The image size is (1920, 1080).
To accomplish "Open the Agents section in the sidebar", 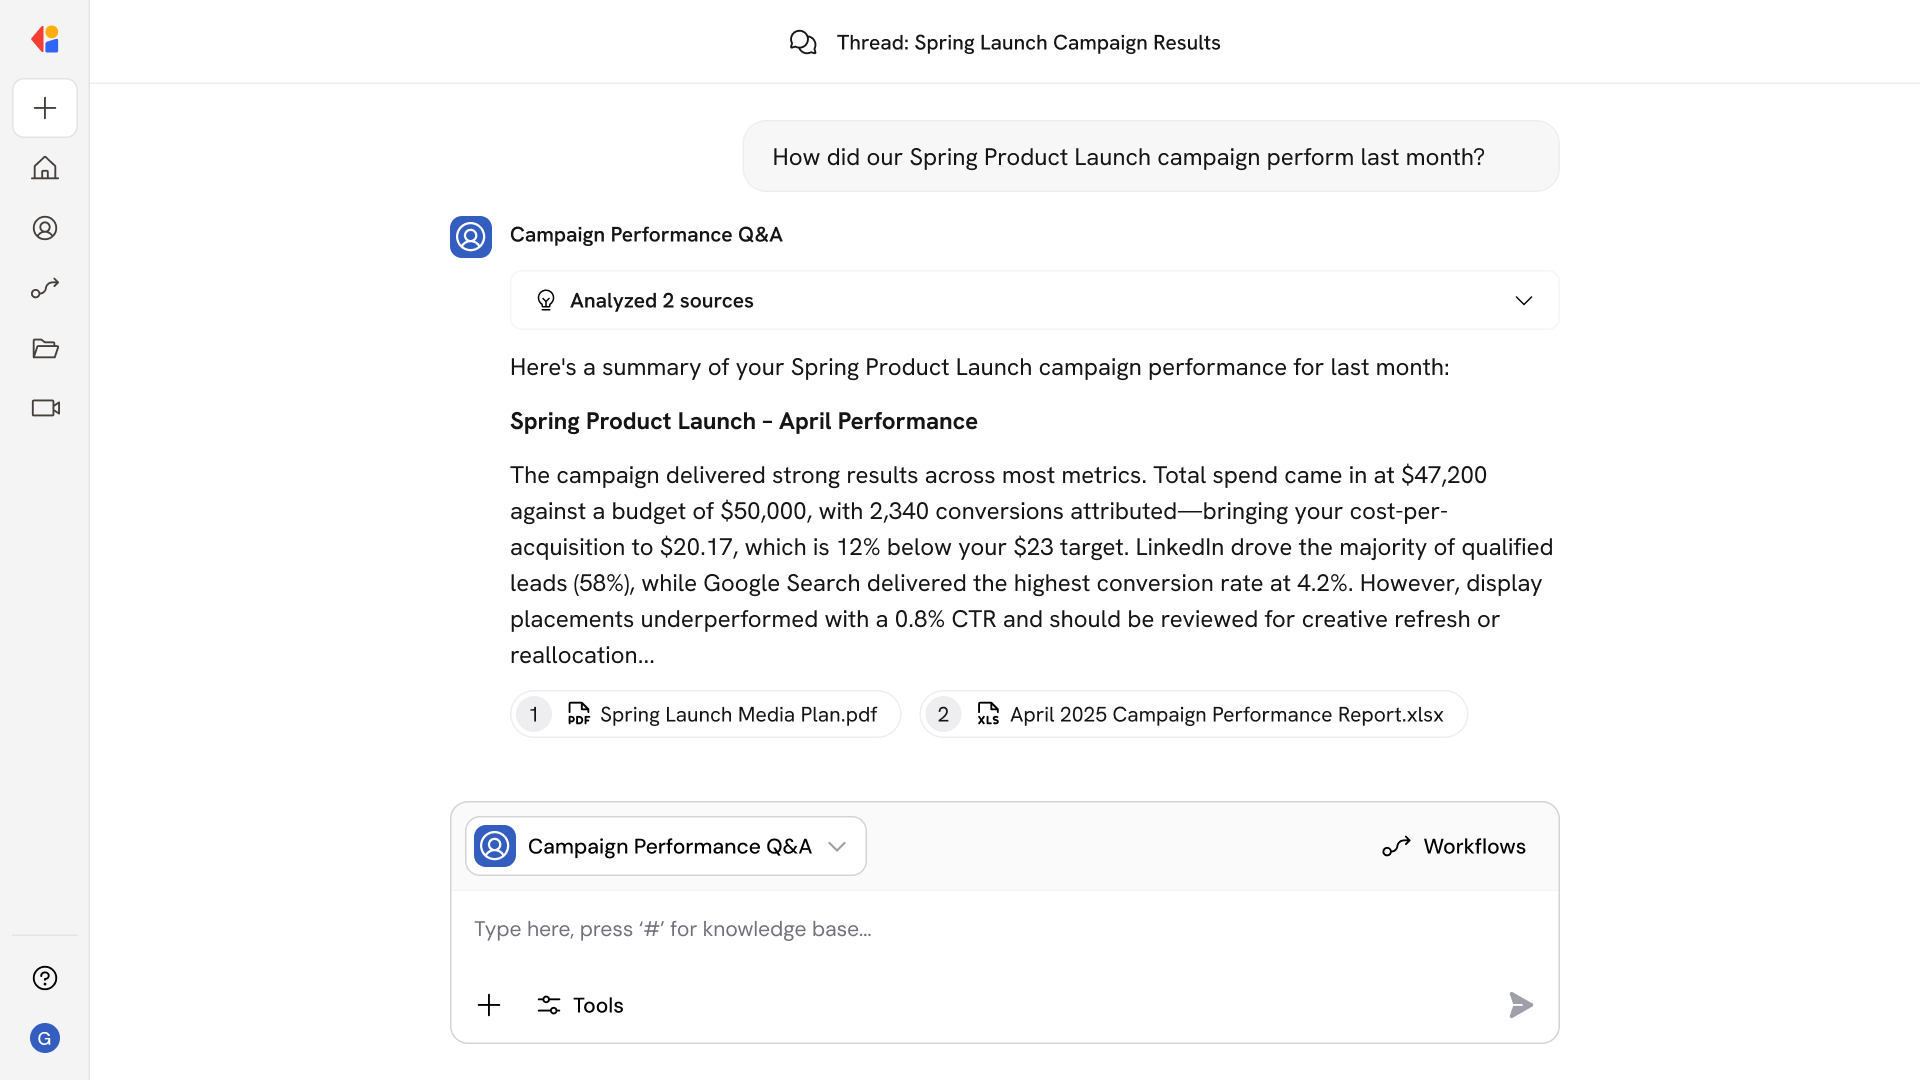I will click(44, 228).
